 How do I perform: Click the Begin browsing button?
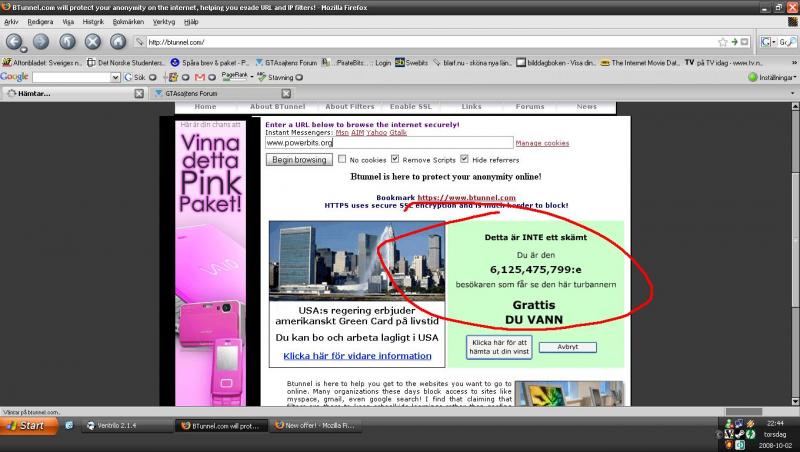tap(299, 160)
